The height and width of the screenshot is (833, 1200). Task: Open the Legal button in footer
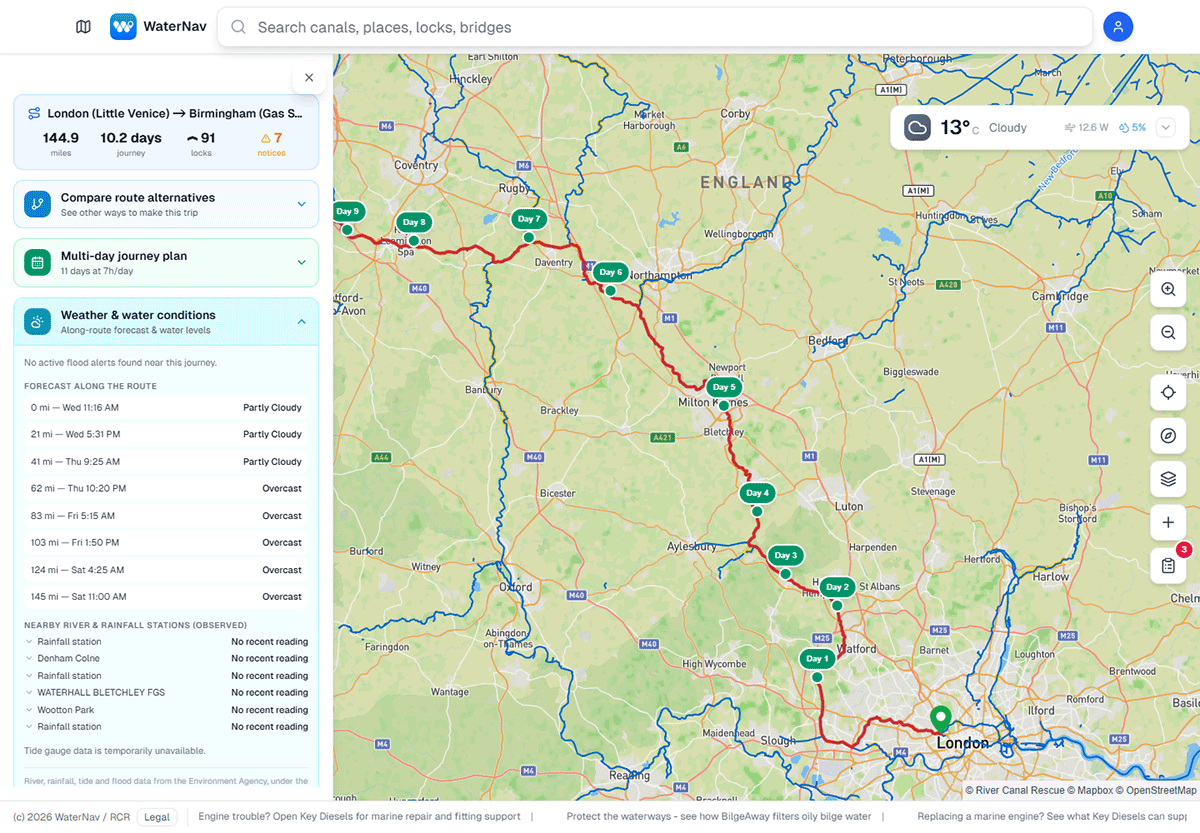(x=157, y=817)
